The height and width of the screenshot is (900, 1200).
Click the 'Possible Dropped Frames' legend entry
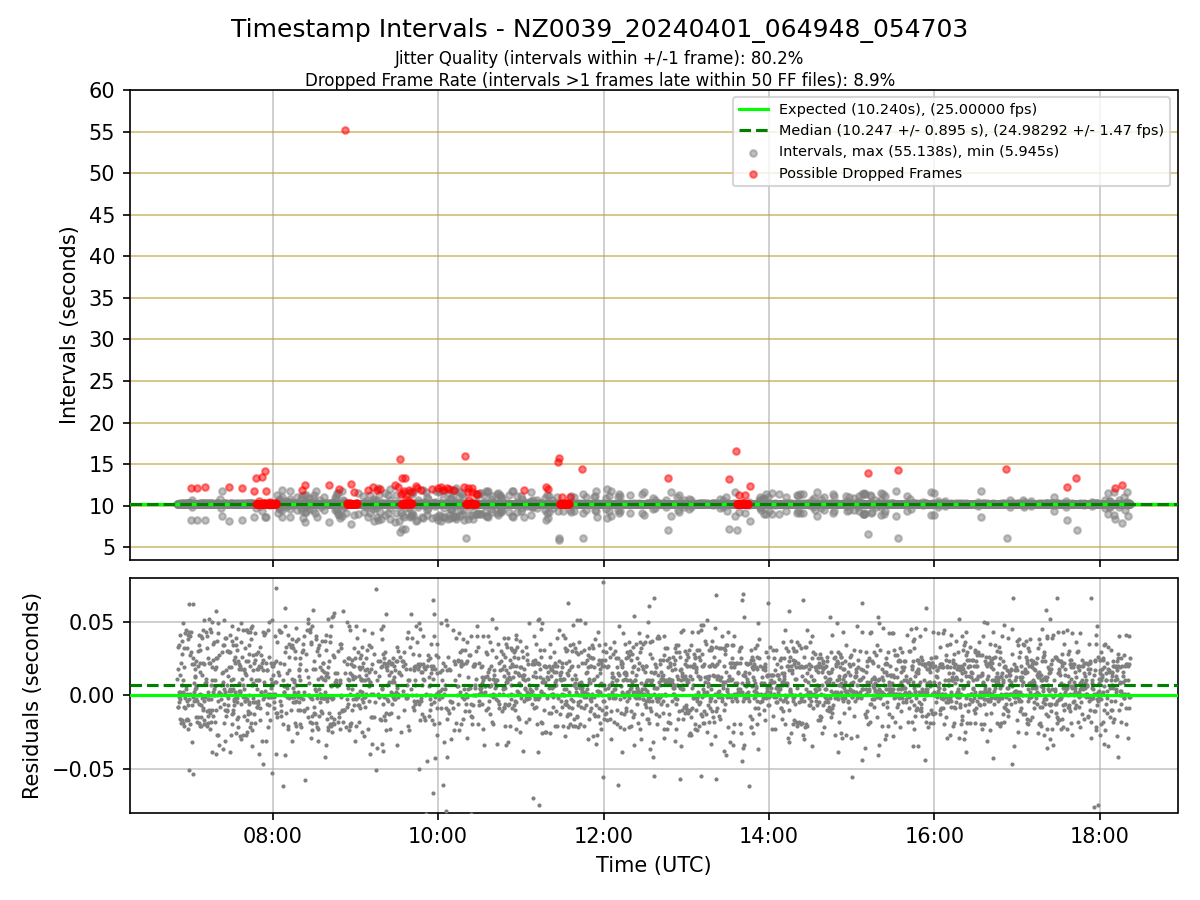870,173
